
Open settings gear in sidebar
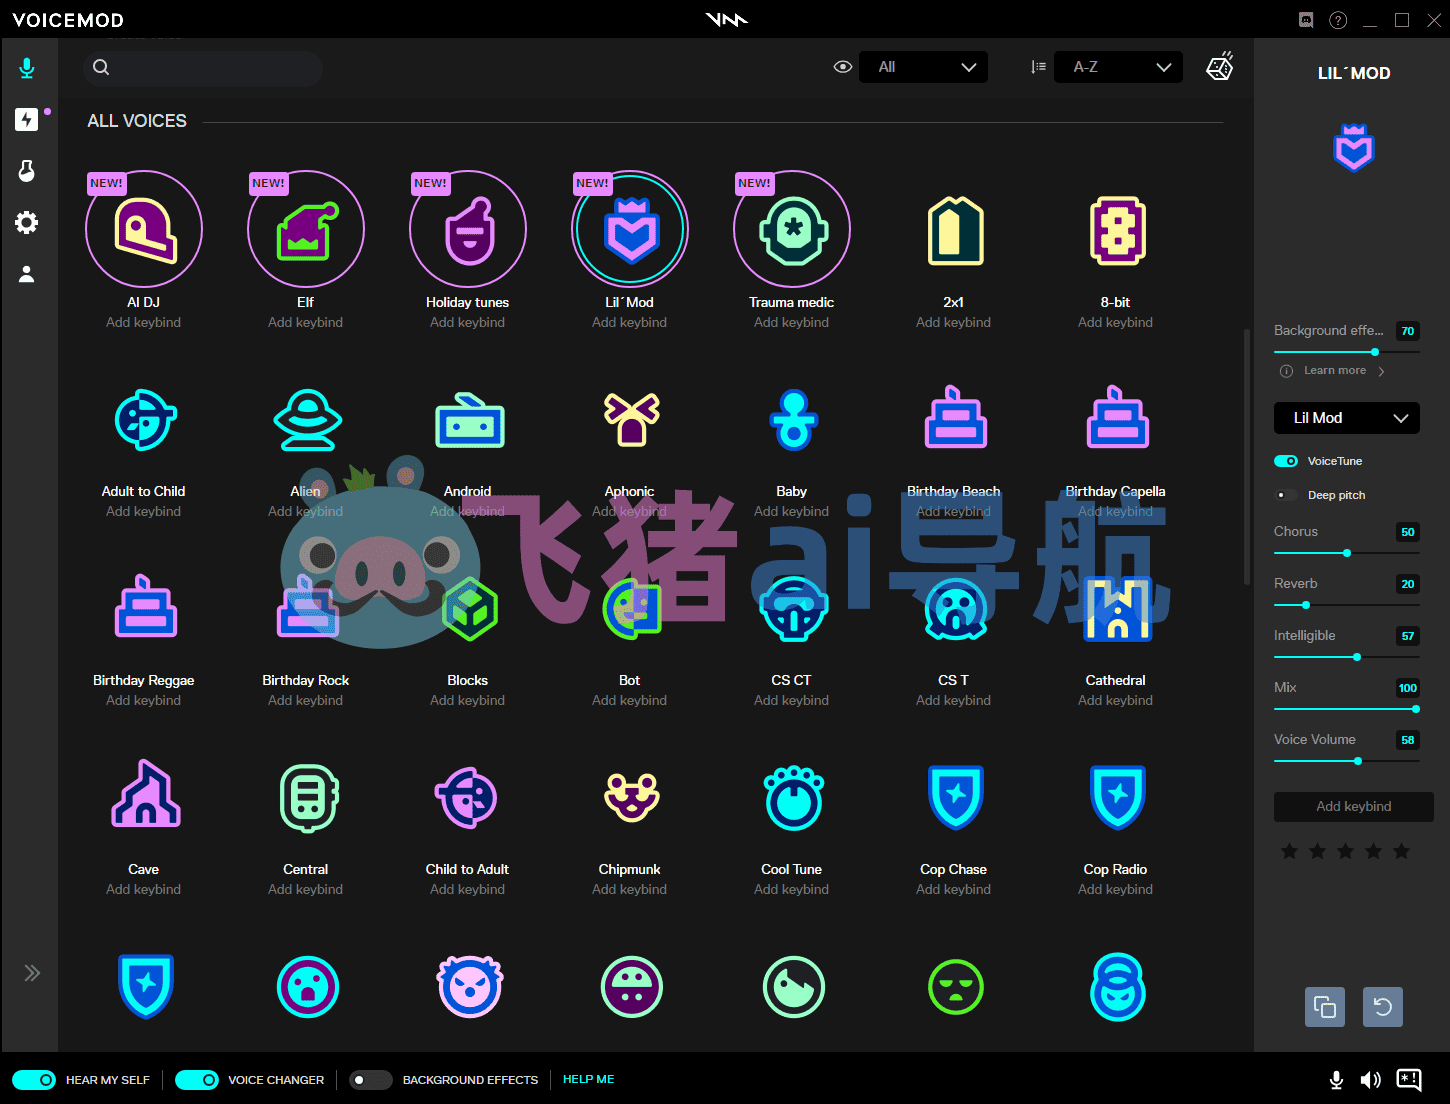coord(27,222)
